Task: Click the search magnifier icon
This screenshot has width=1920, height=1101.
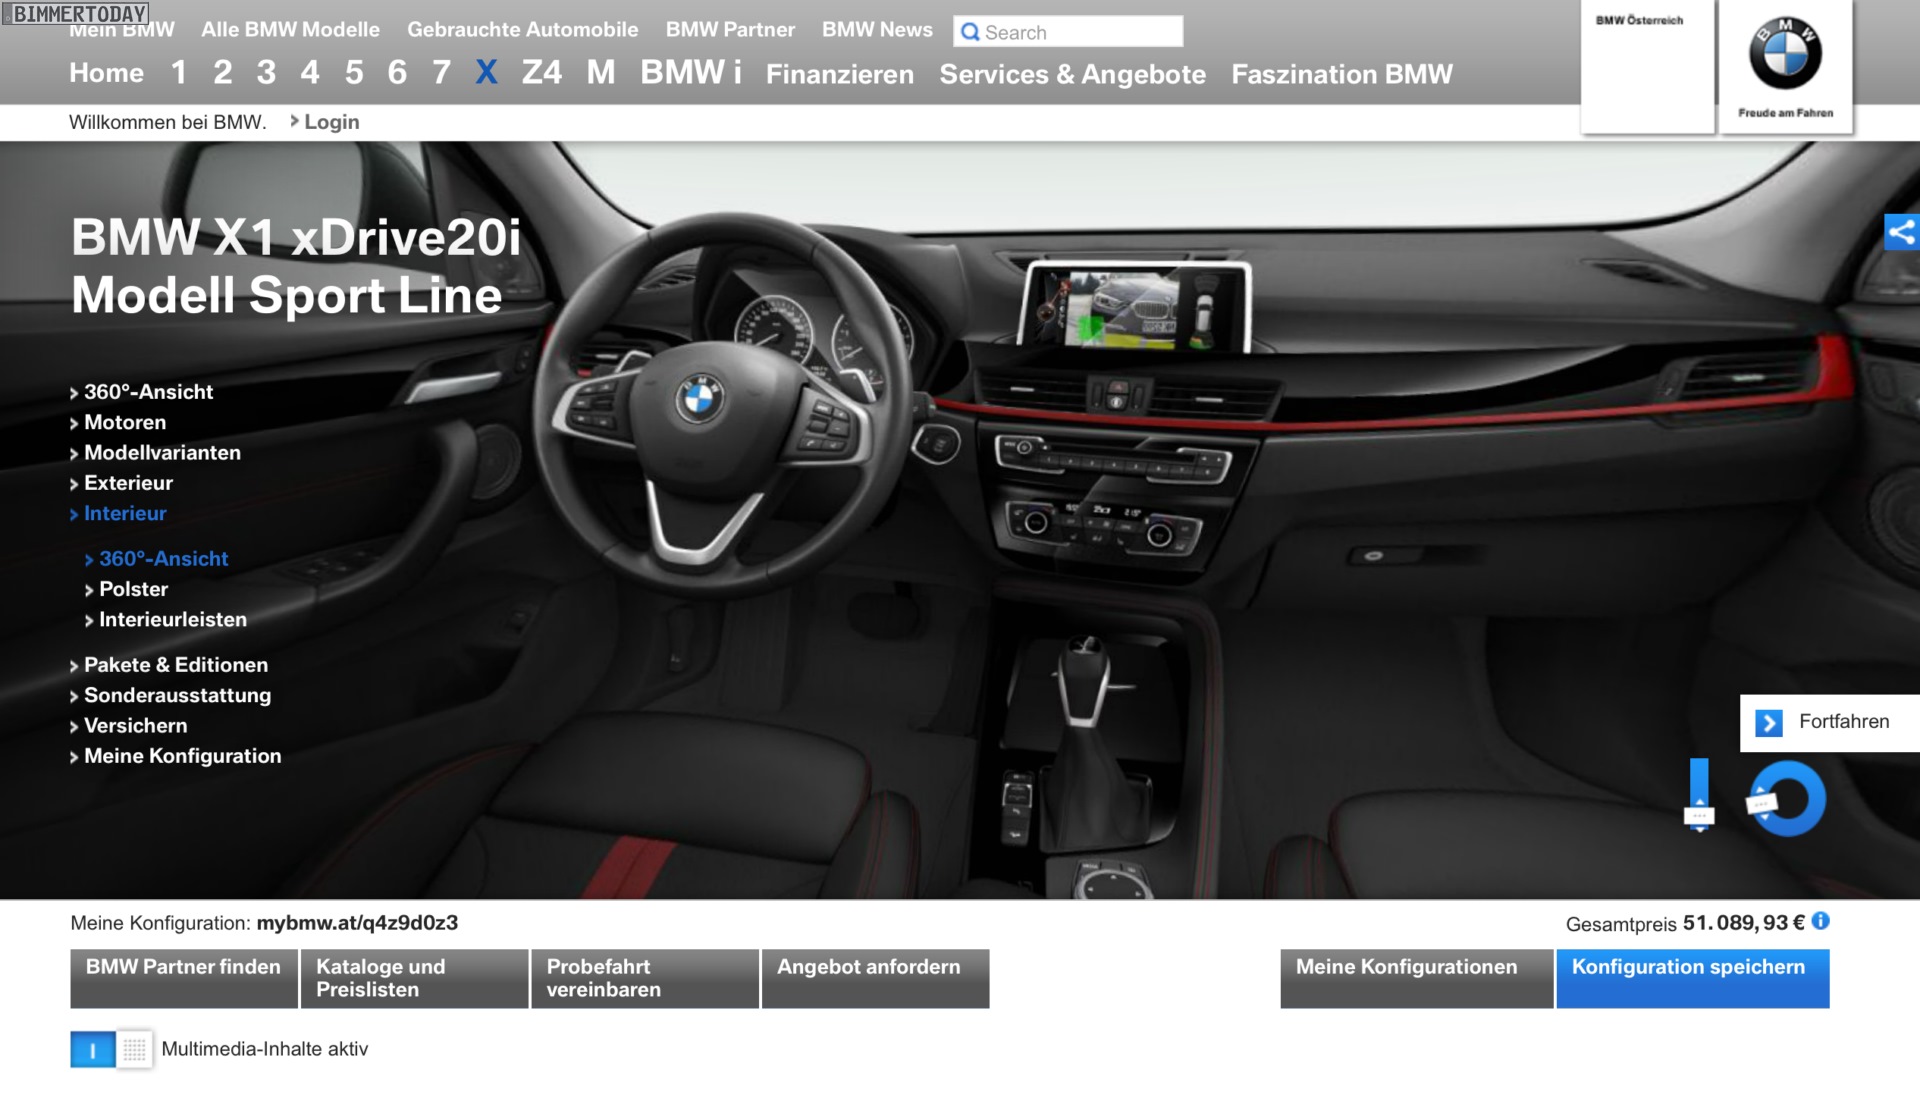Action: pyautogui.click(x=970, y=32)
